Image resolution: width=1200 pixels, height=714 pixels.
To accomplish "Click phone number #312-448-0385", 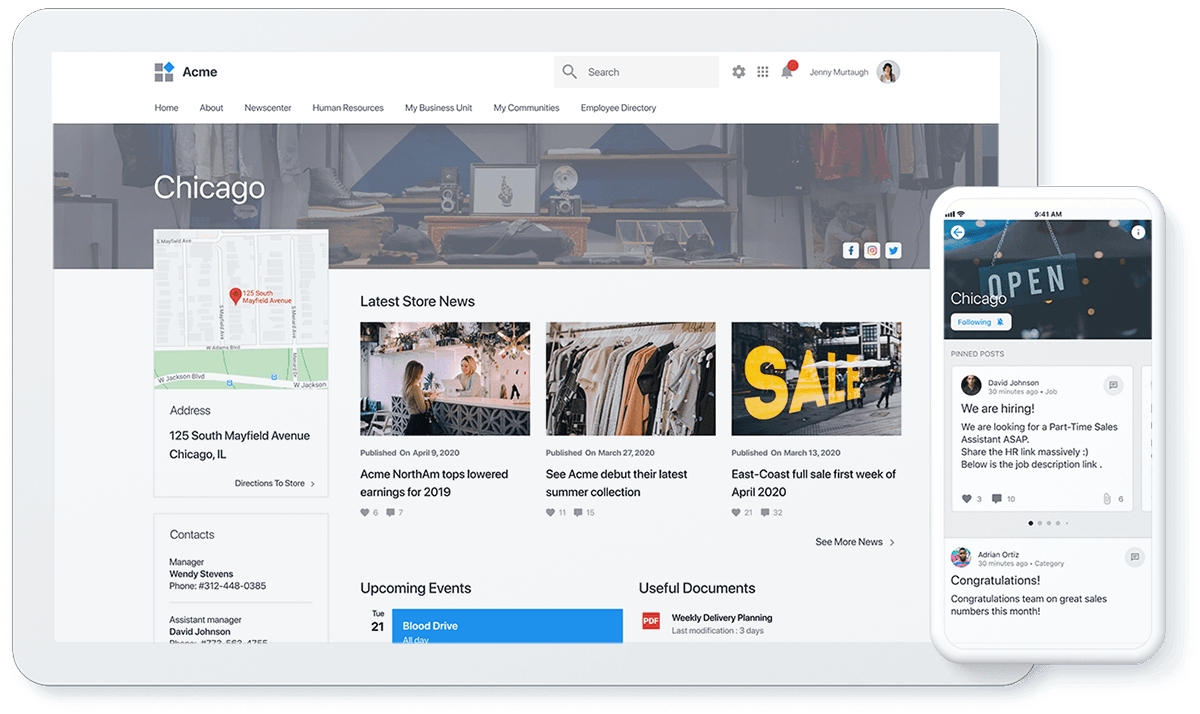I will tap(232, 586).
